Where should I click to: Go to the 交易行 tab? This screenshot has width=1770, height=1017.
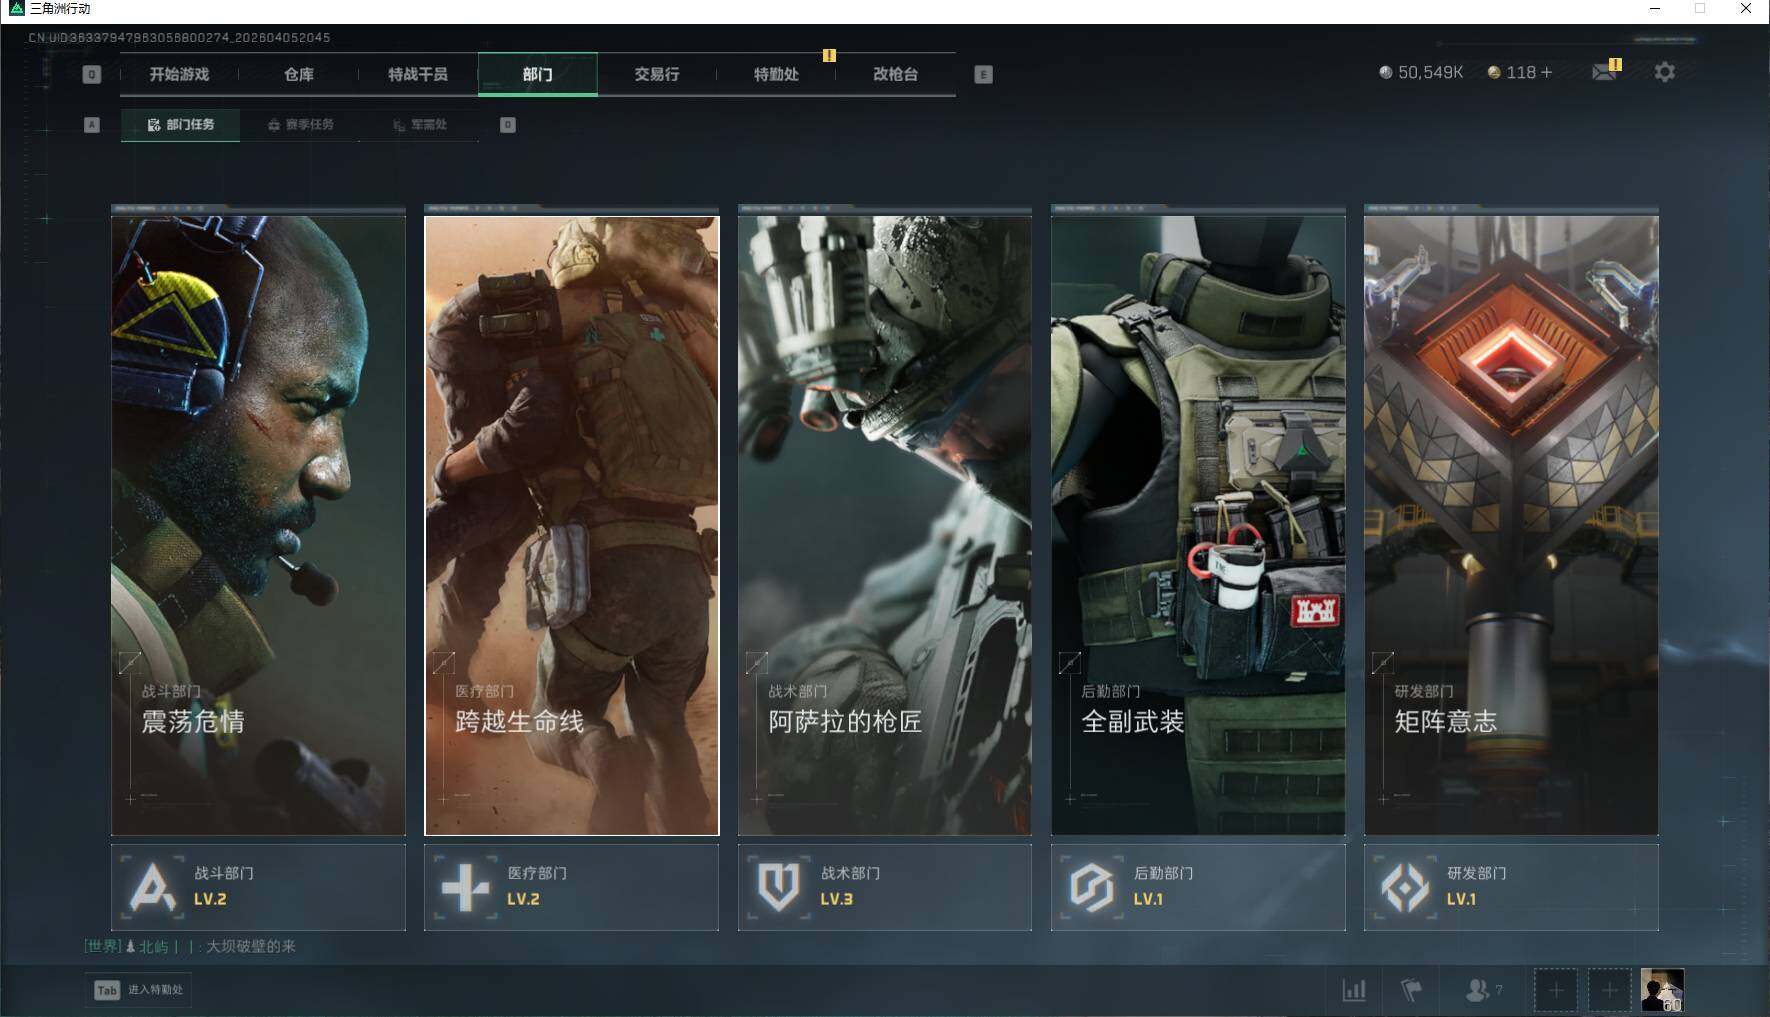pyautogui.click(x=656, y=74)
